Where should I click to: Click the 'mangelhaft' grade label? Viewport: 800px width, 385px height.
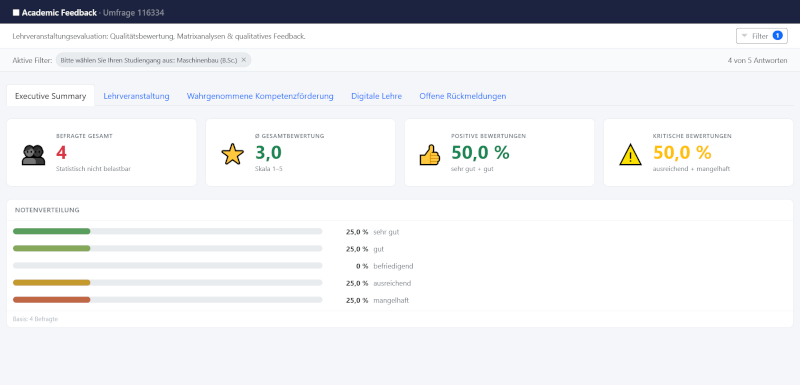(391, 300)
